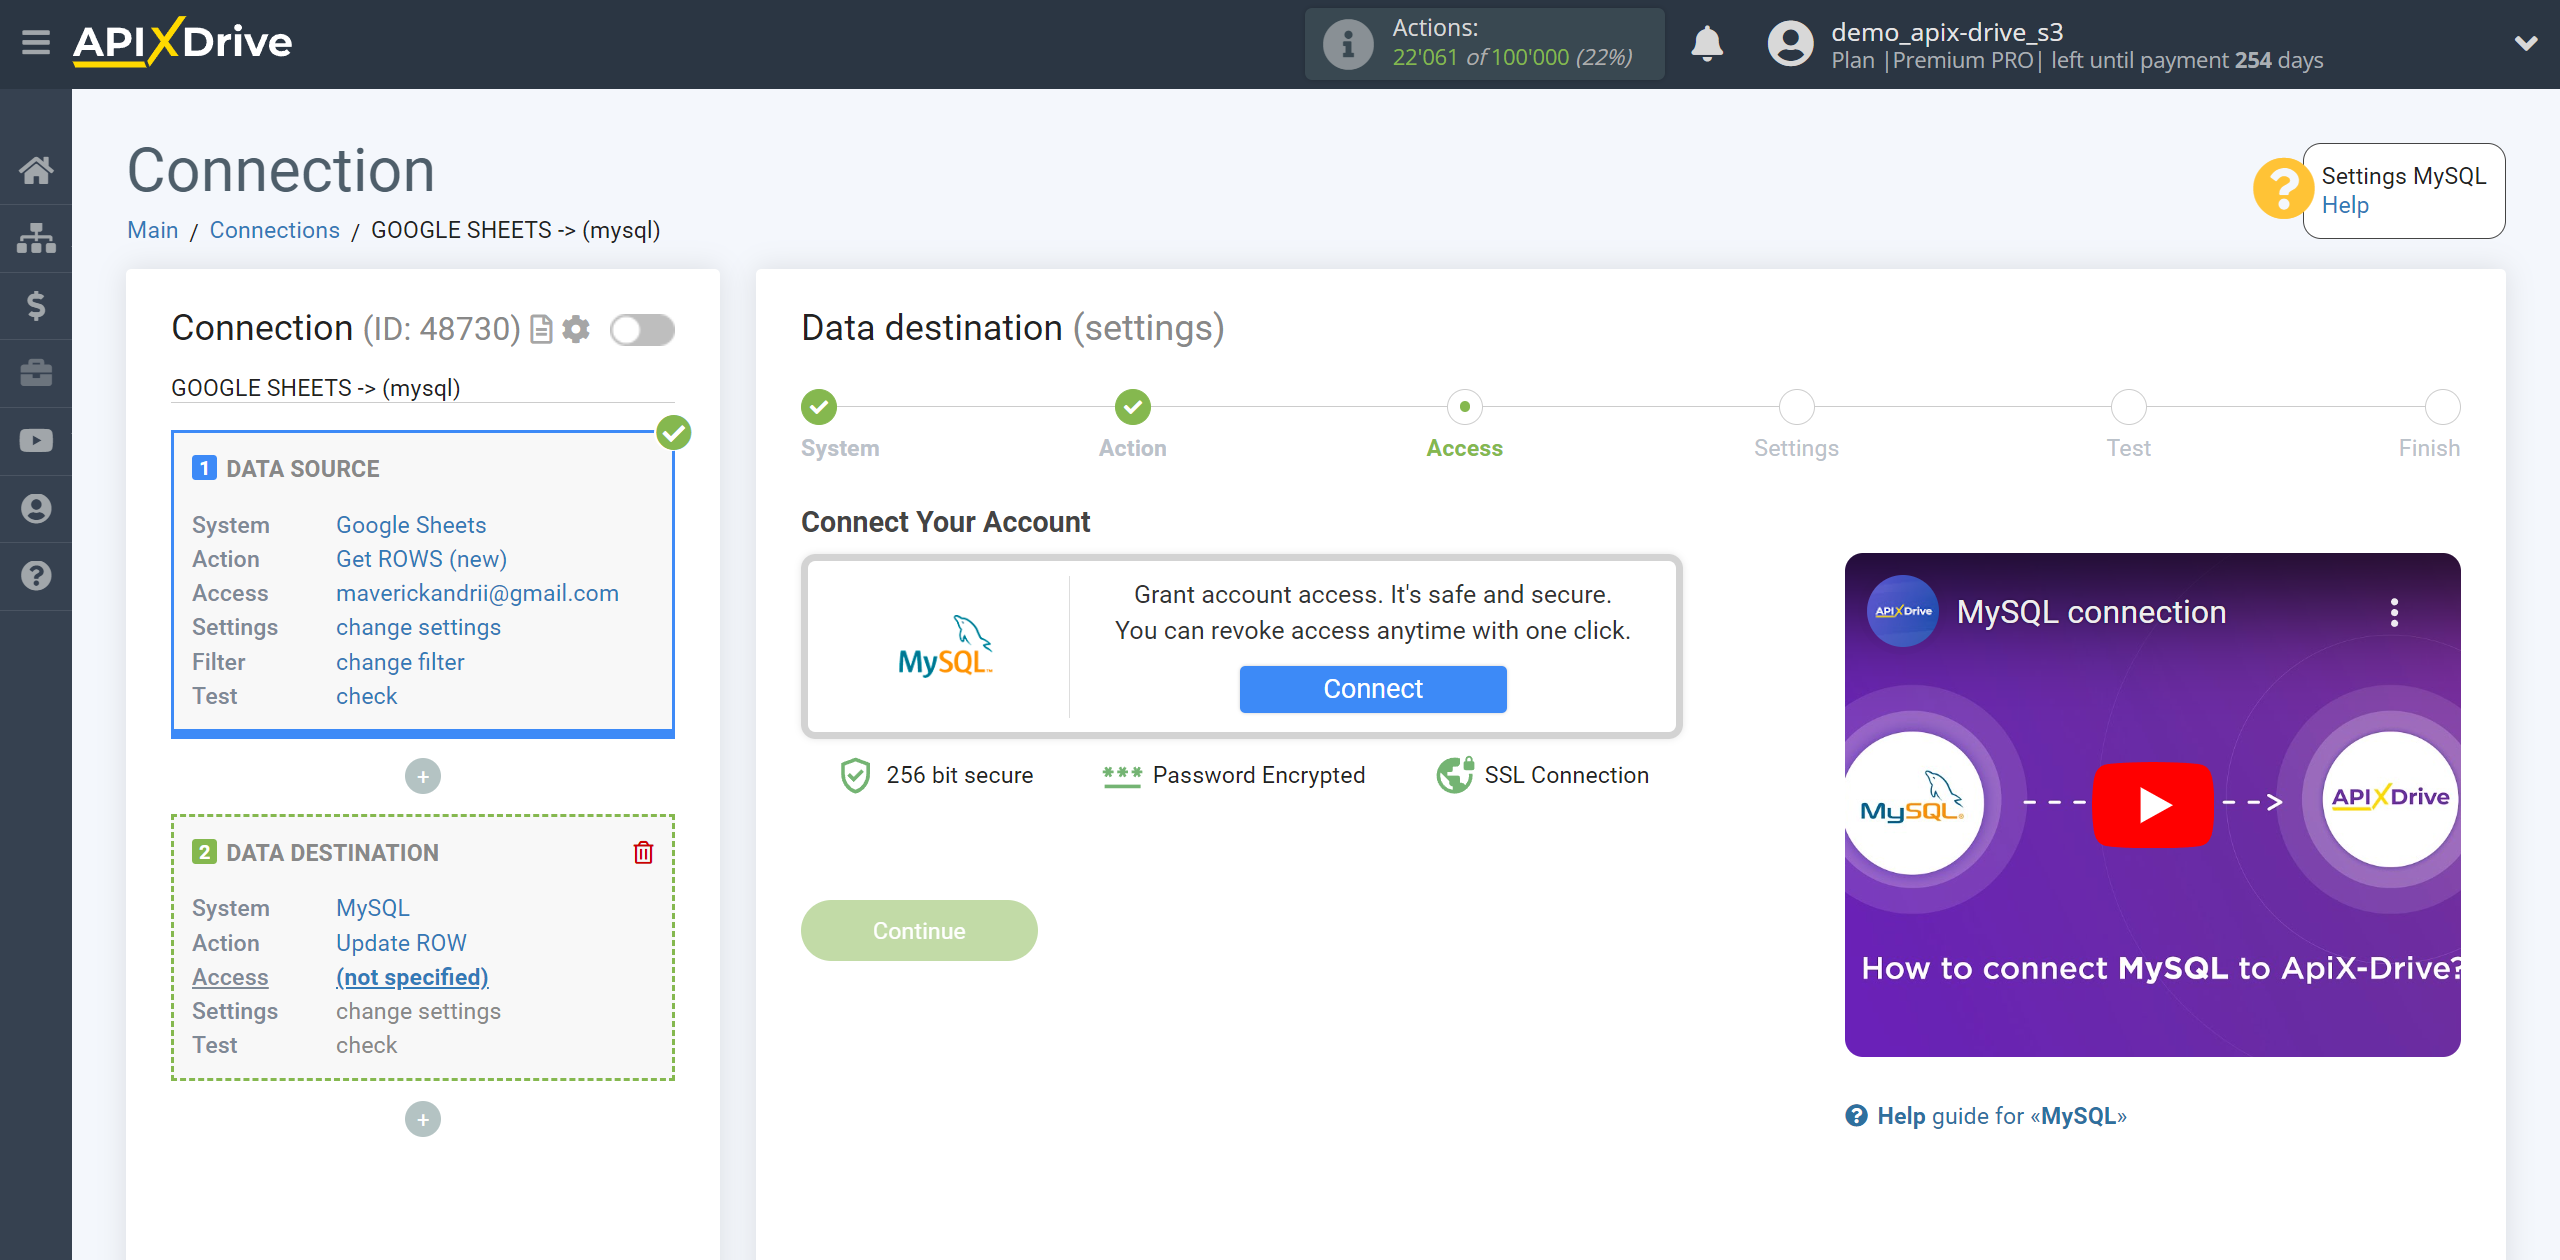Image resolution: width=2560 pixels, height=1260 pixels.
Task: Click the Continue button
Action: coord(919,930)
